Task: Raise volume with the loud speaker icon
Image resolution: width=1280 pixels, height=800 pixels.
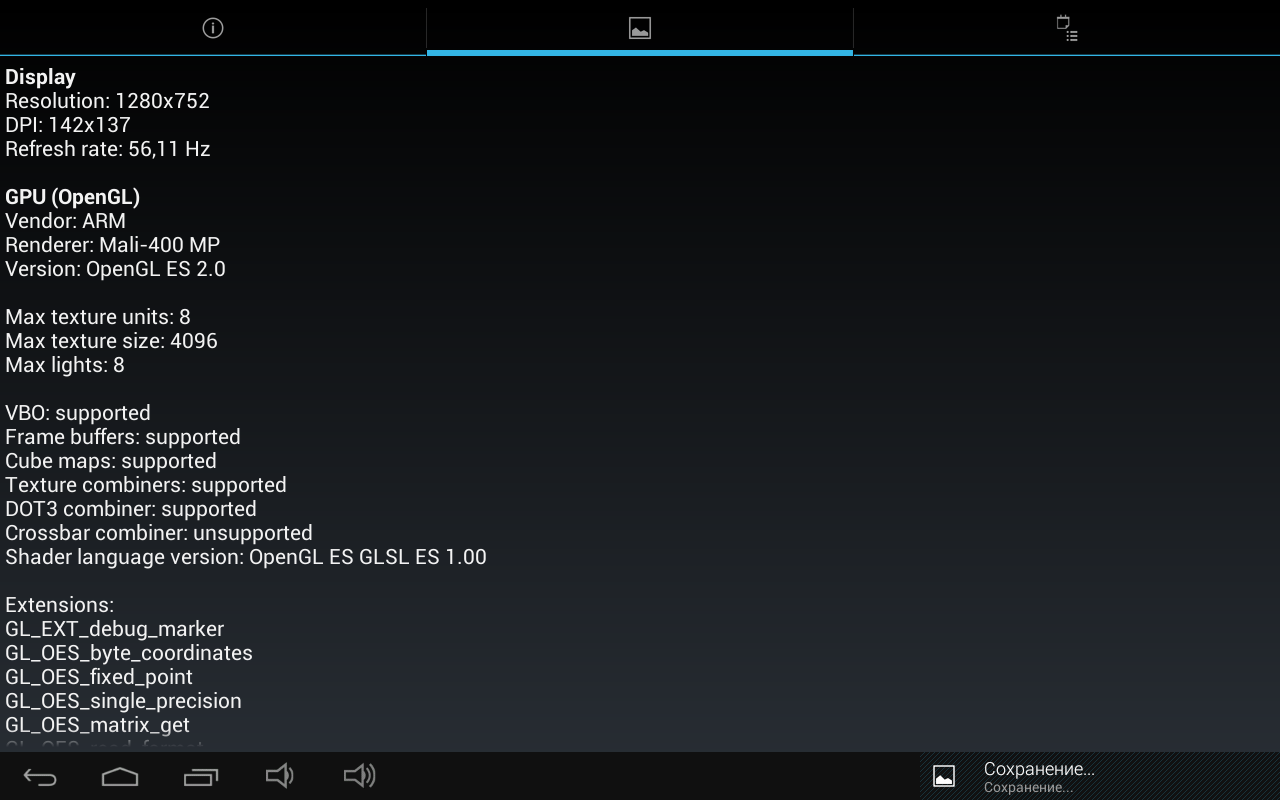Action: pyautogui.click(x=359, y=776)
